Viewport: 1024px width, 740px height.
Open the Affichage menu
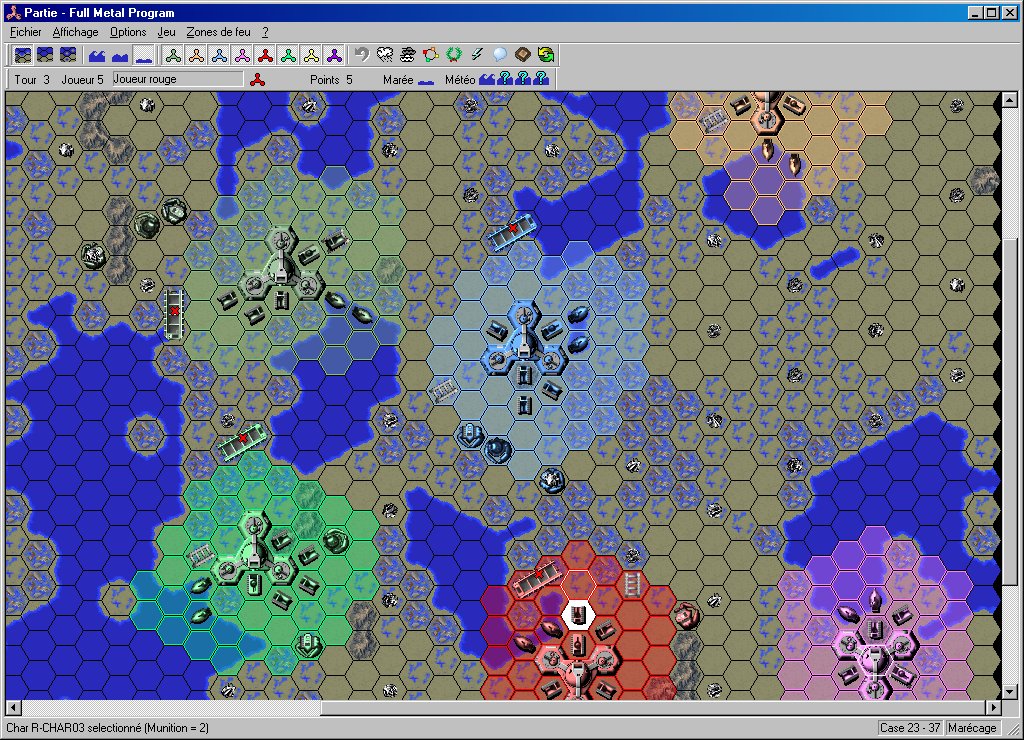click(75, 32)
